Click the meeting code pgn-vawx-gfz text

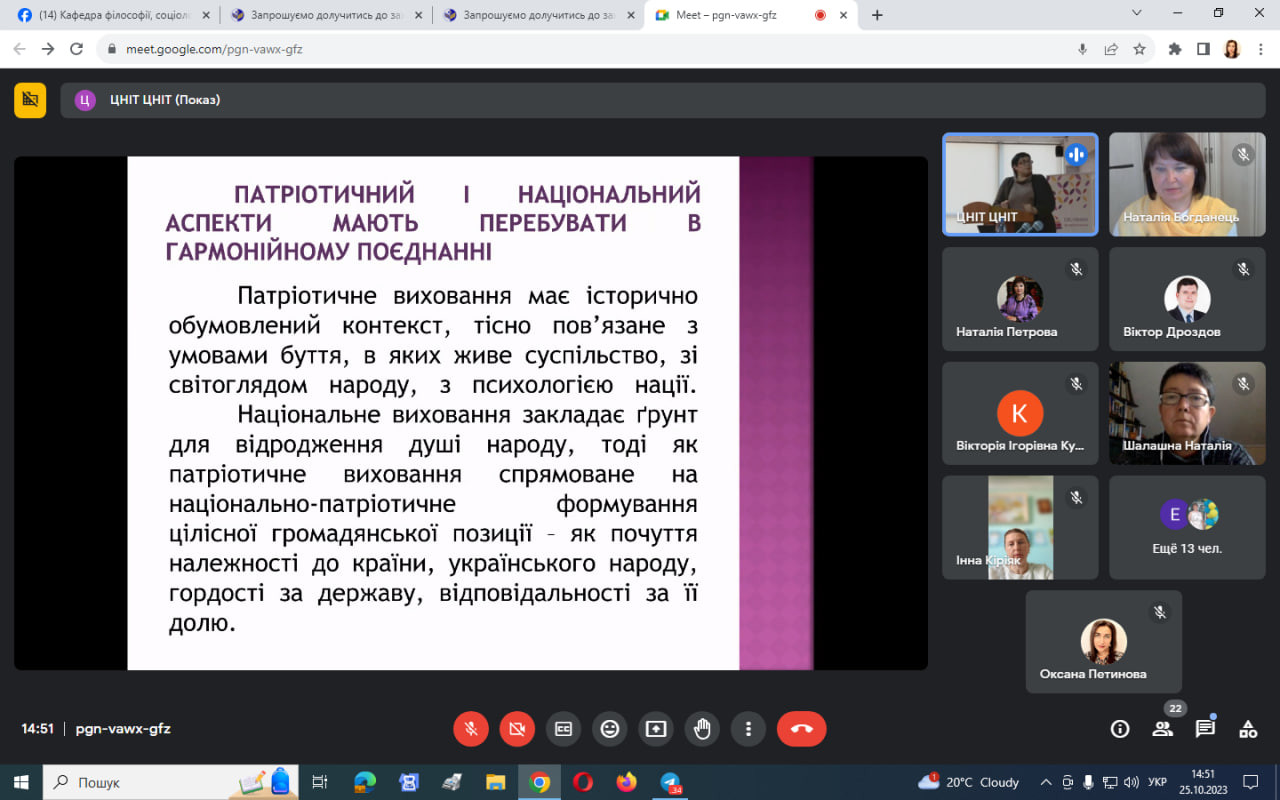click(123, 729)
